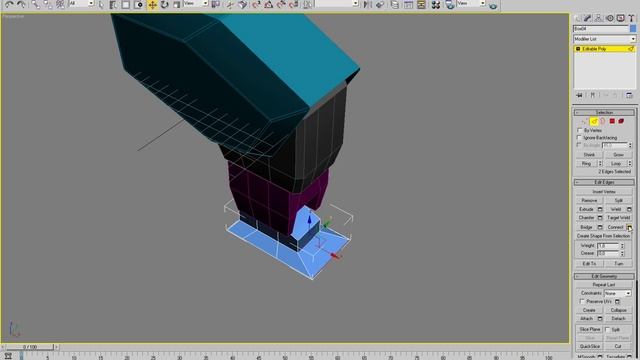Click the Use Pivot Point Center icon

point(215,4)
